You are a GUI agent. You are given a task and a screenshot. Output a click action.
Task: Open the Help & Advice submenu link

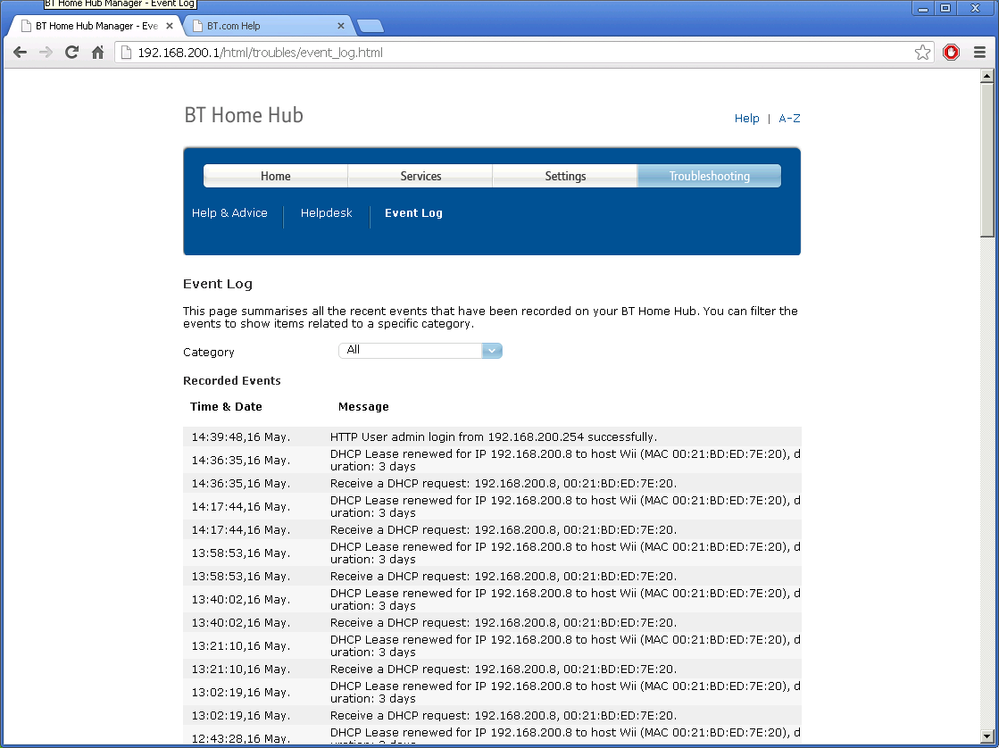click(x=229, y=213)
